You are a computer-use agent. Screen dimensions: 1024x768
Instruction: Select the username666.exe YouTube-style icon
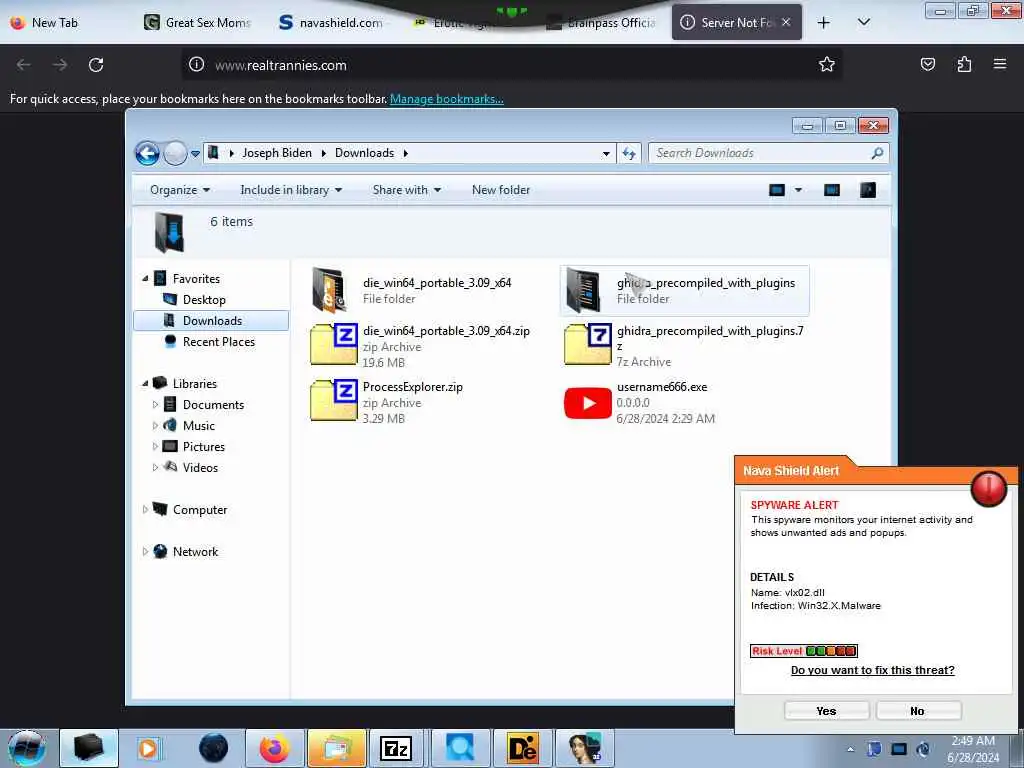tap(588, 403)
